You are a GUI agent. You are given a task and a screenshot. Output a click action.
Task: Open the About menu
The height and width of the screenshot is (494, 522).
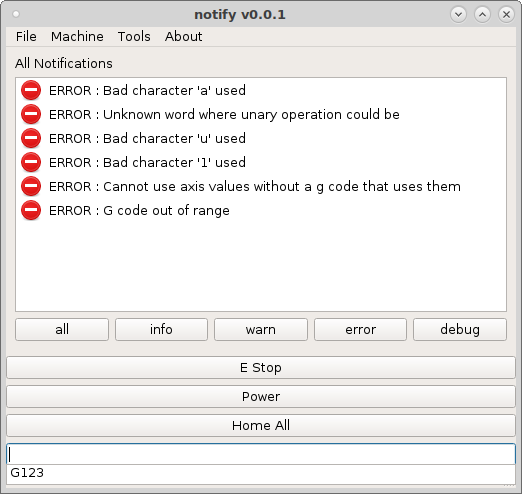183,36
